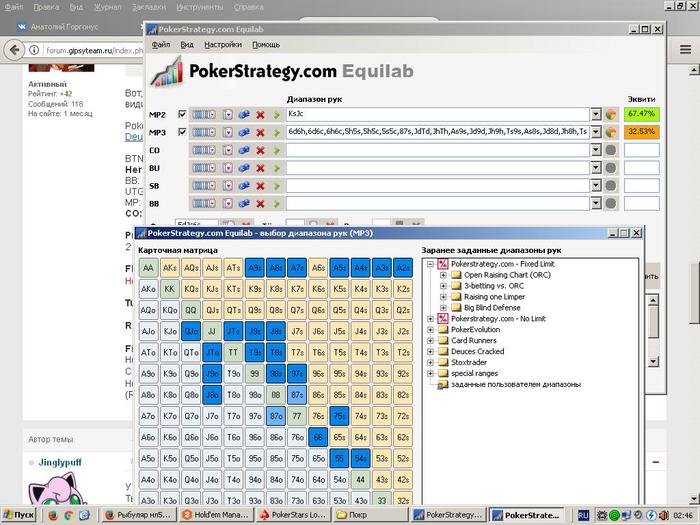The image size is (700, 525).
Task: Deselect the 66 cell in the matrix
Action: (x=318, y=437)
